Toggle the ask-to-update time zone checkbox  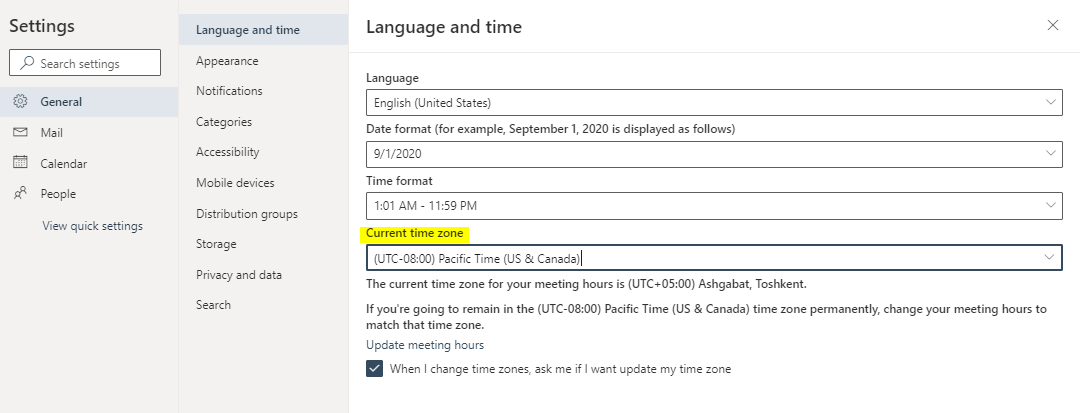coord(374,368)
